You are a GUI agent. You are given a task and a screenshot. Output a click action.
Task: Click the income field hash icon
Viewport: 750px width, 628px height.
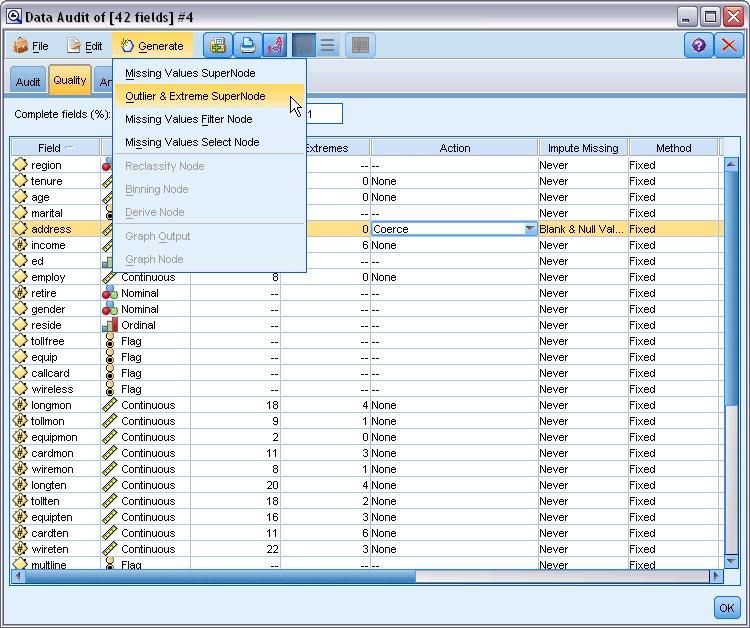pyautogui.click(x=20, y=245)
